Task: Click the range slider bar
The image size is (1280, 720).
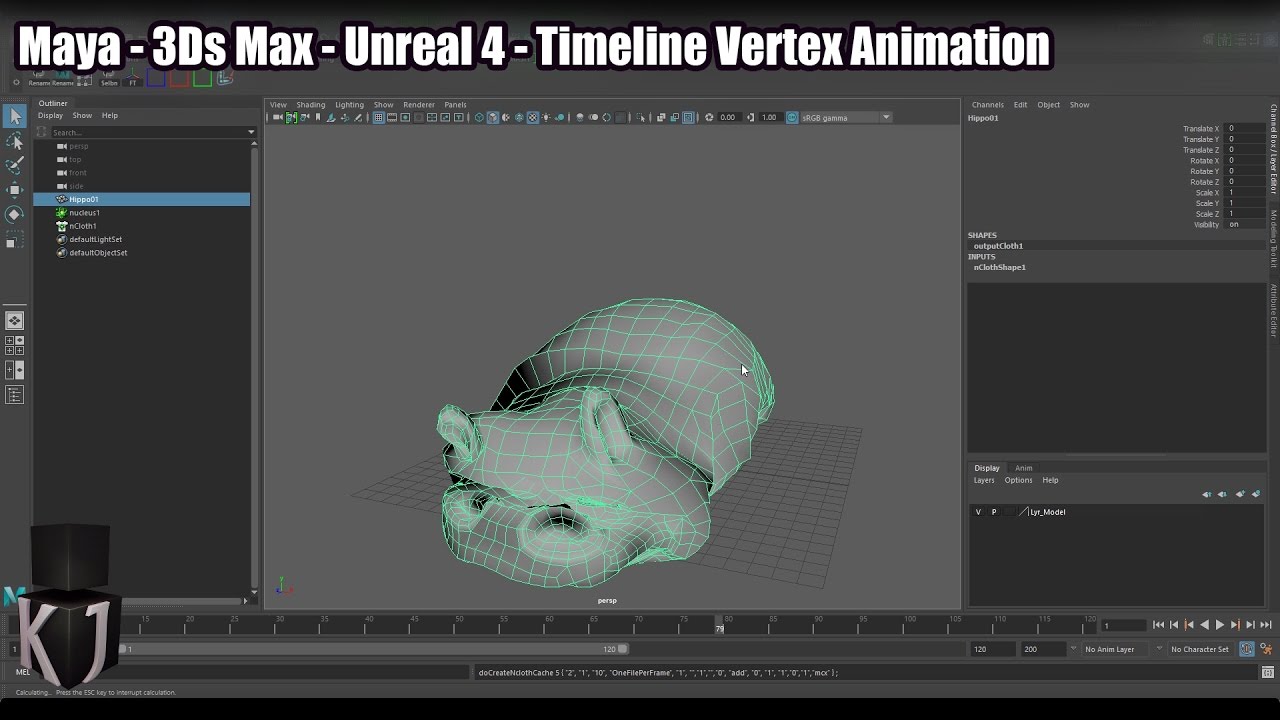Action: [x=372, y=649]
